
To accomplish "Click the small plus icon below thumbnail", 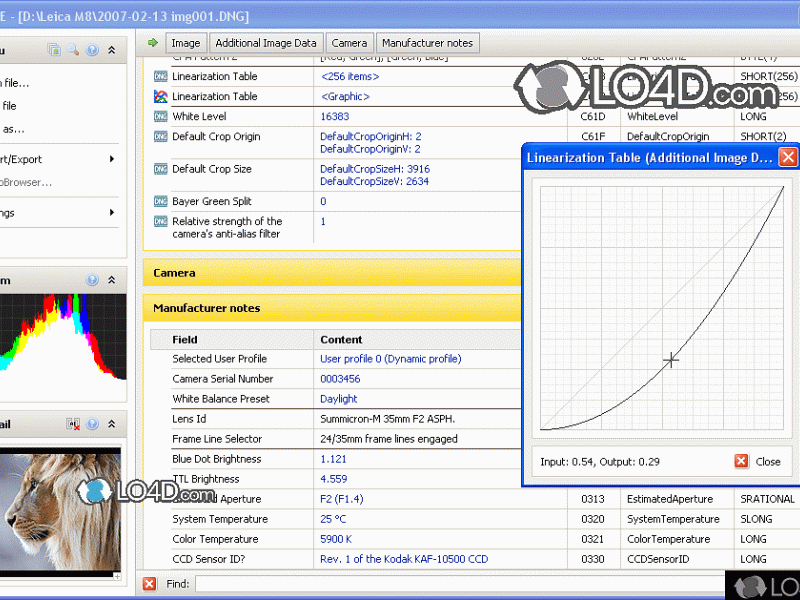I will 117,576.
